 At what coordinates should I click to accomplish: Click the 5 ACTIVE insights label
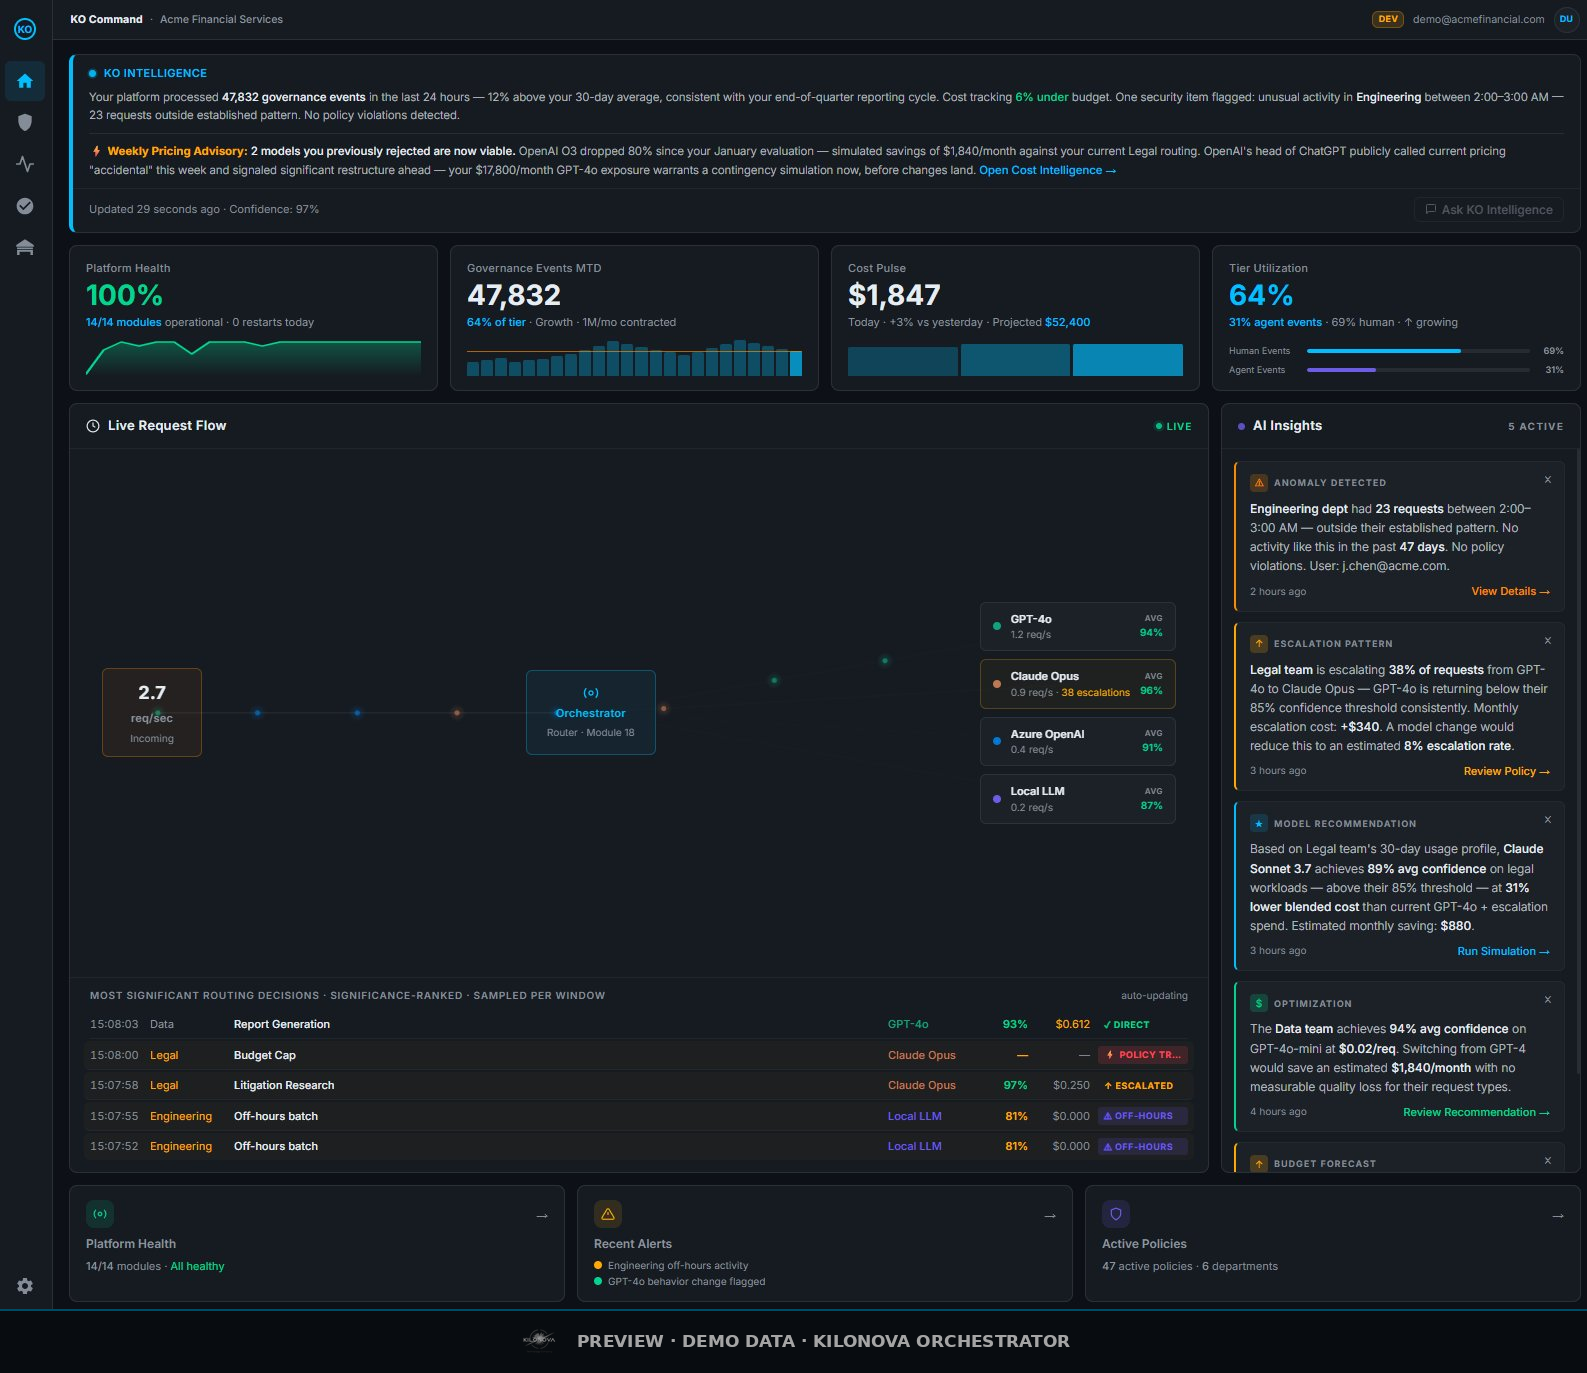(1535, 426)
